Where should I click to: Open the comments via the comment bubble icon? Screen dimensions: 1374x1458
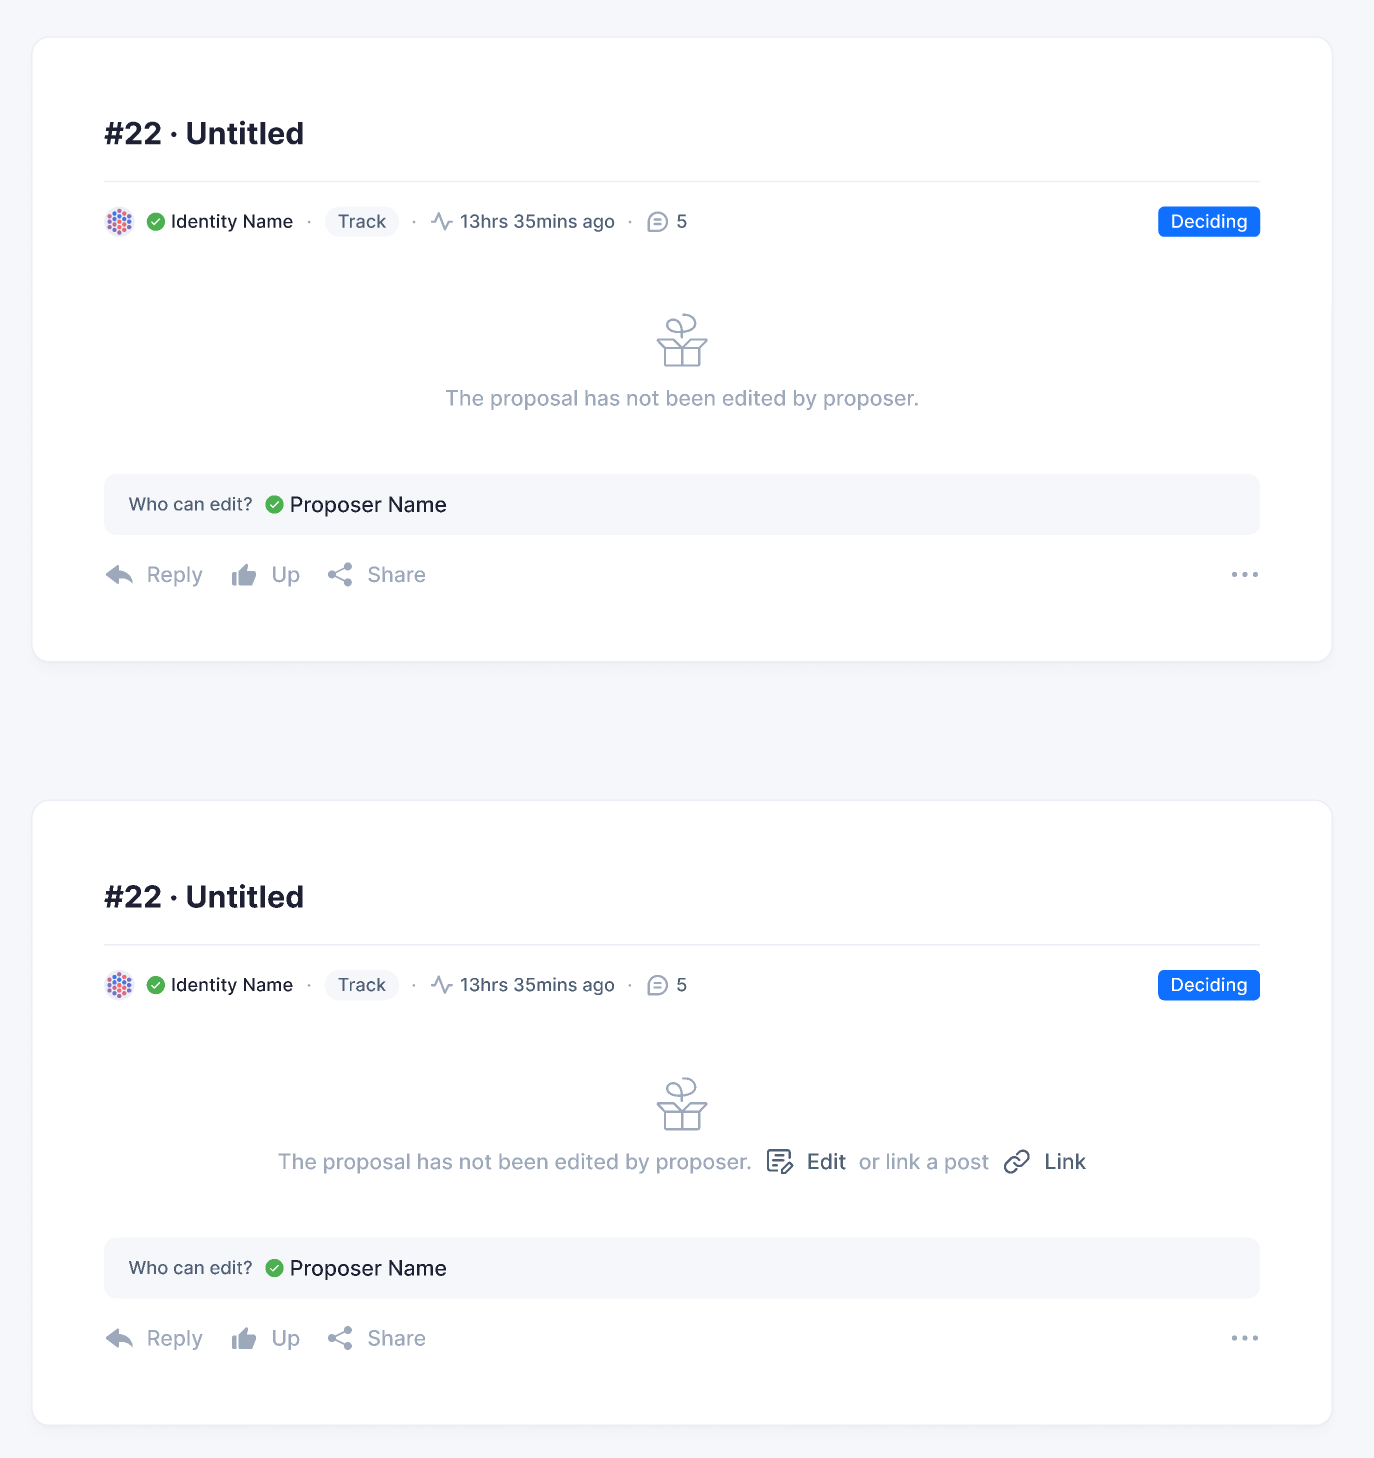658,221
